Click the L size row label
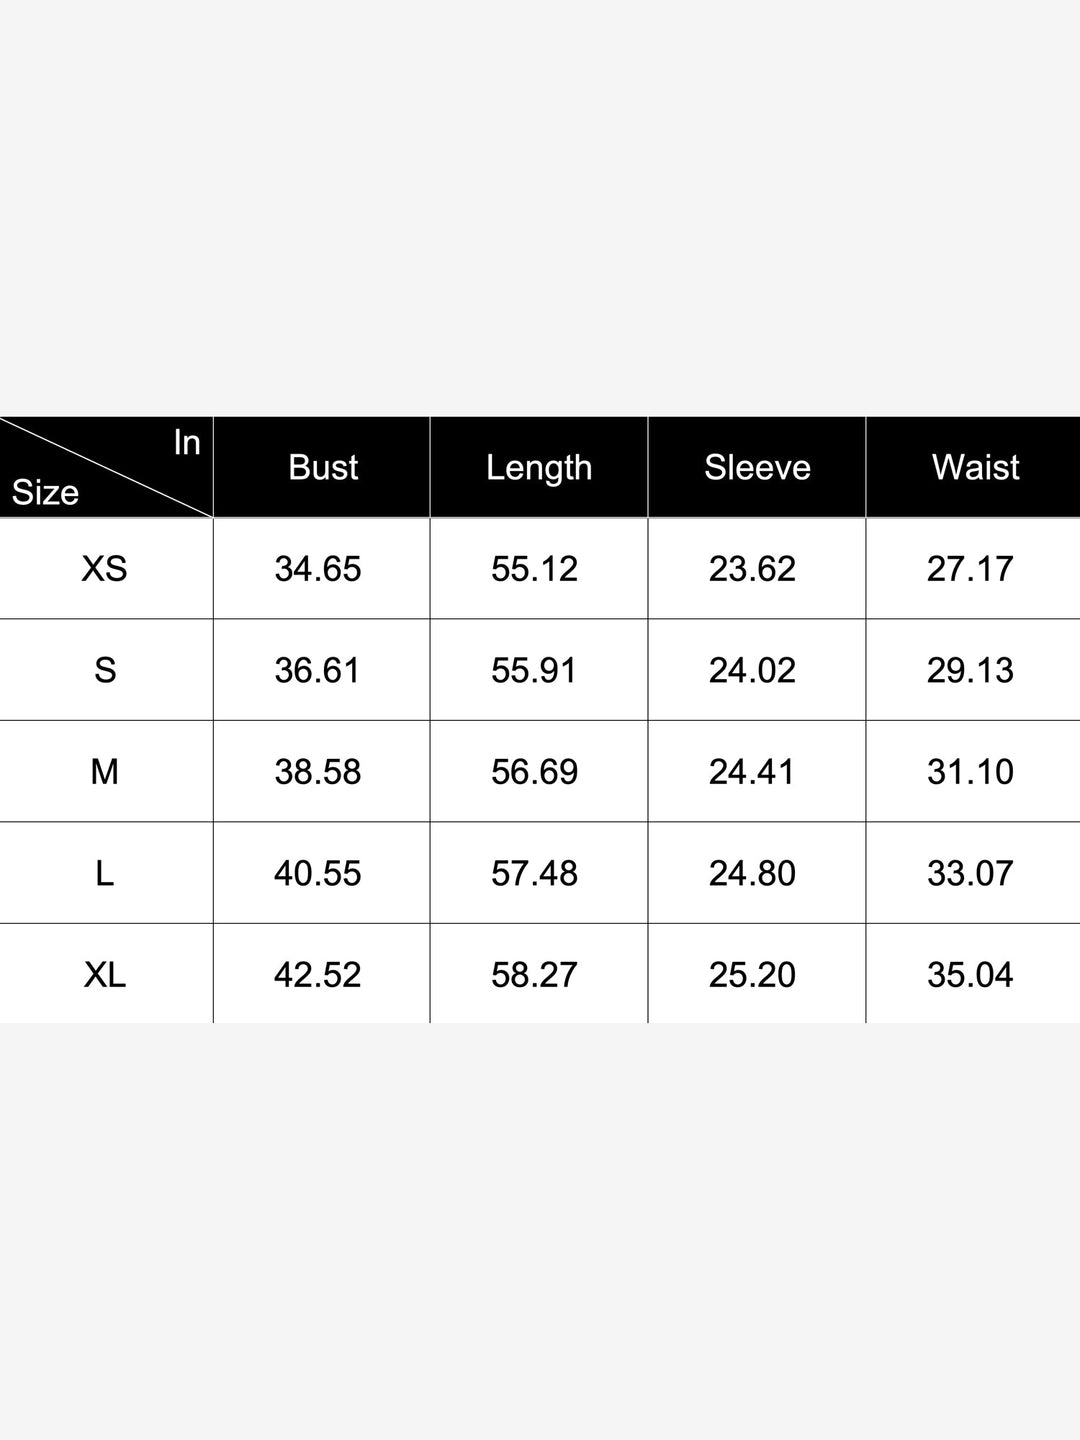This screenshot has height=1440, width=1080. (105, 873)
